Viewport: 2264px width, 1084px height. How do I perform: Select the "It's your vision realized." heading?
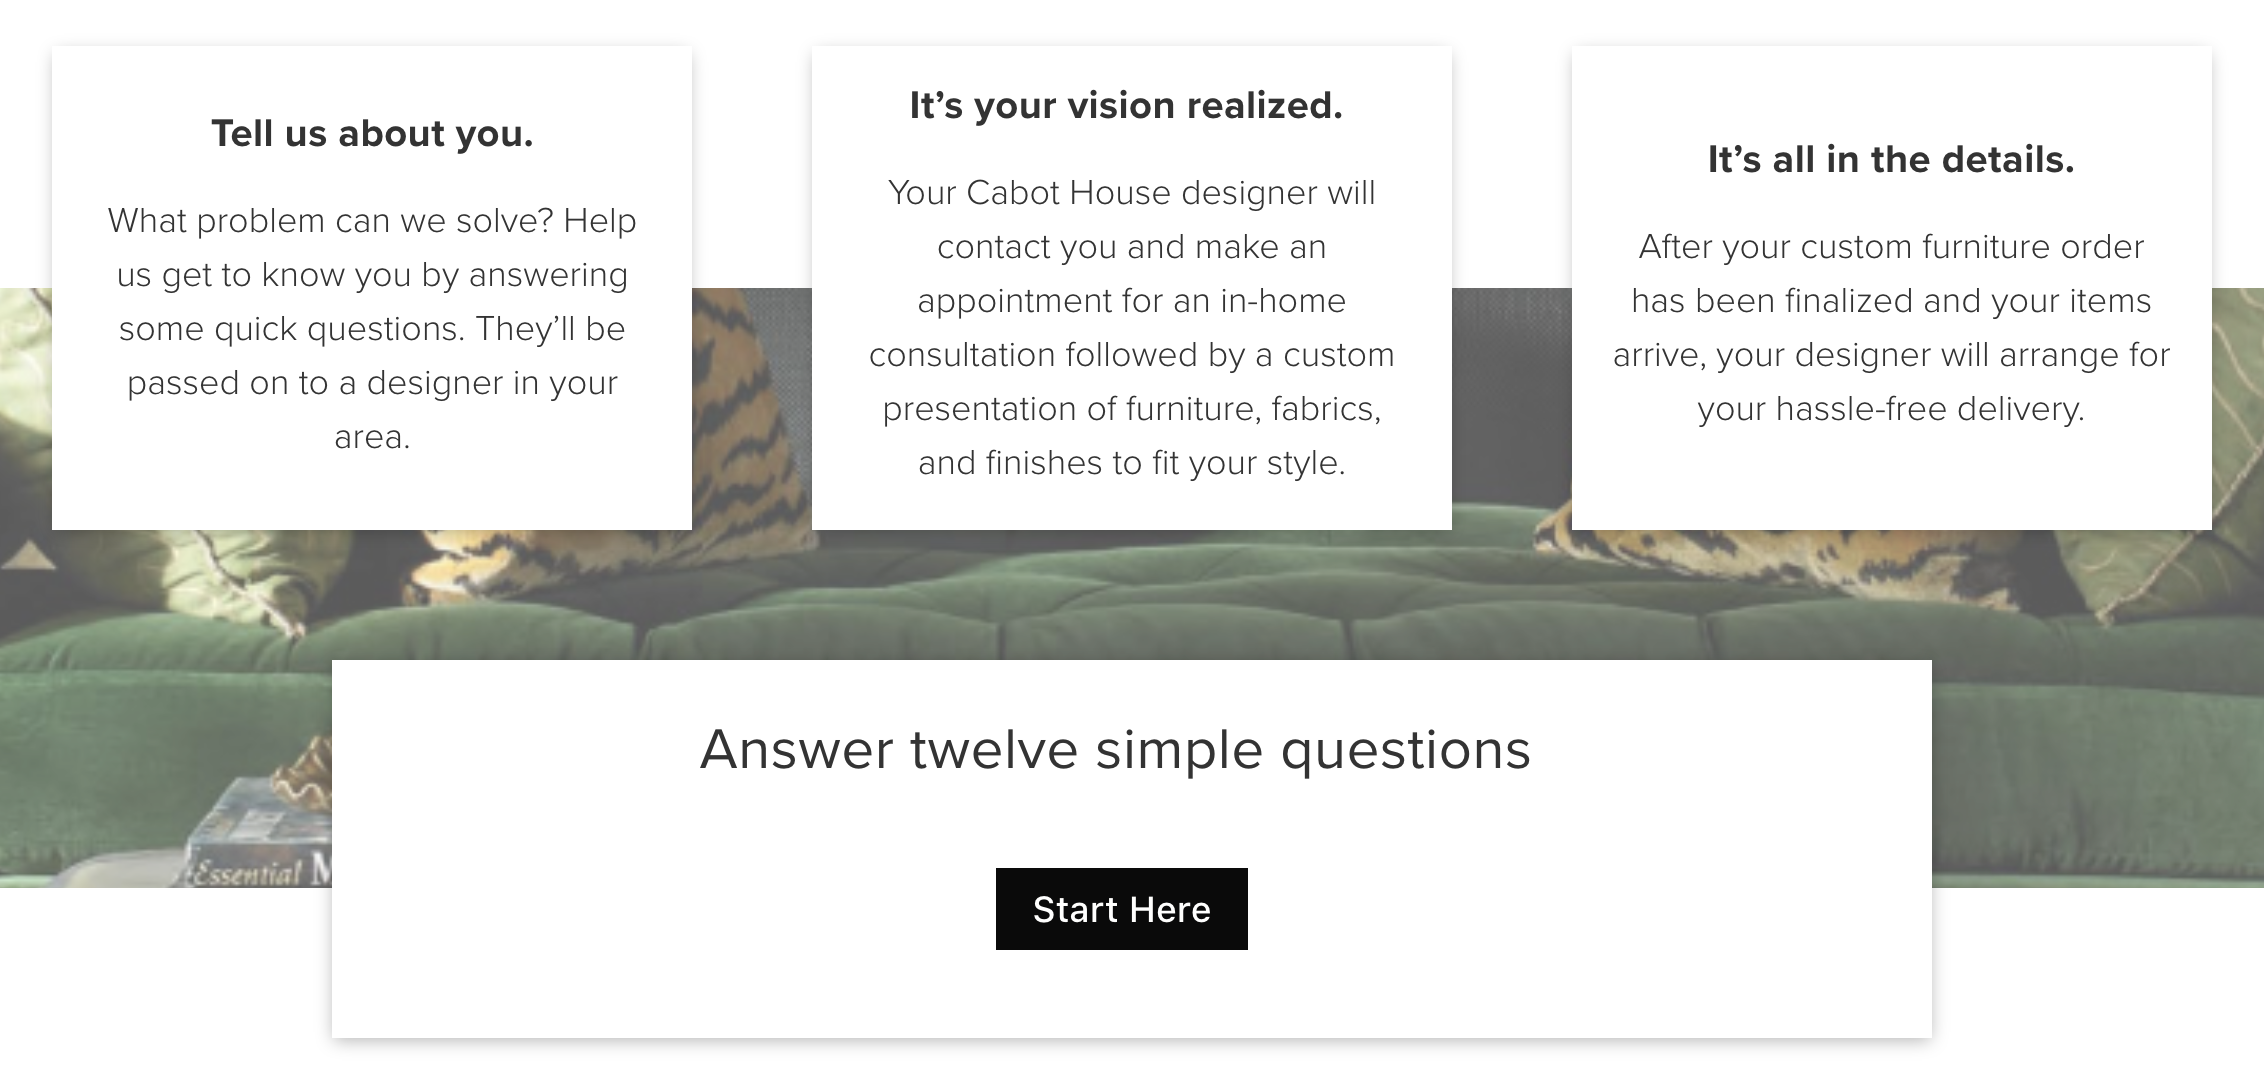[1126, 106]
